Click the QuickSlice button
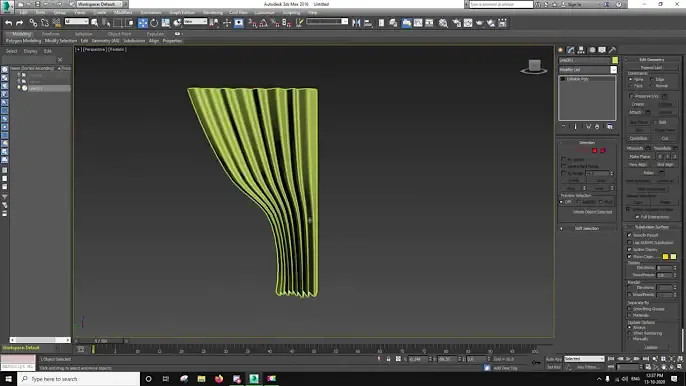This screenshot has height=386, width=686. click(x=638, y=138)
